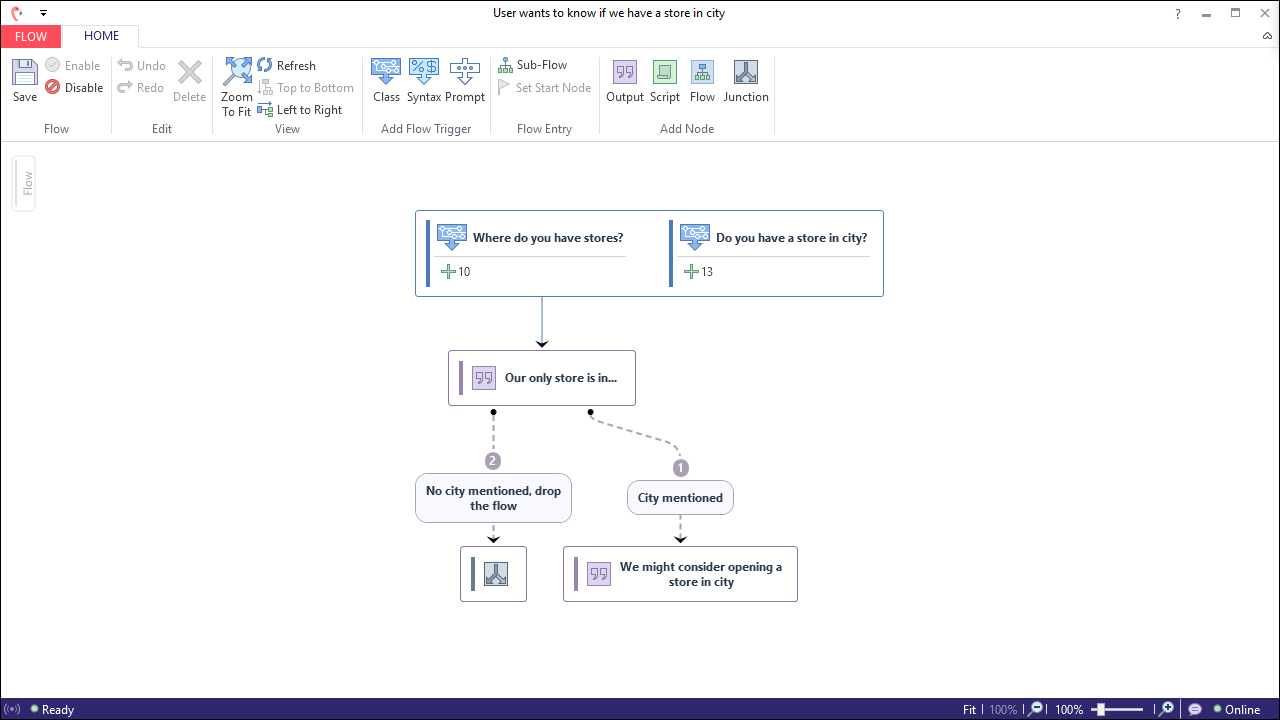Collapse the ribbon with the chevron
The image size is (1280, 720).
click(1267, 36)
